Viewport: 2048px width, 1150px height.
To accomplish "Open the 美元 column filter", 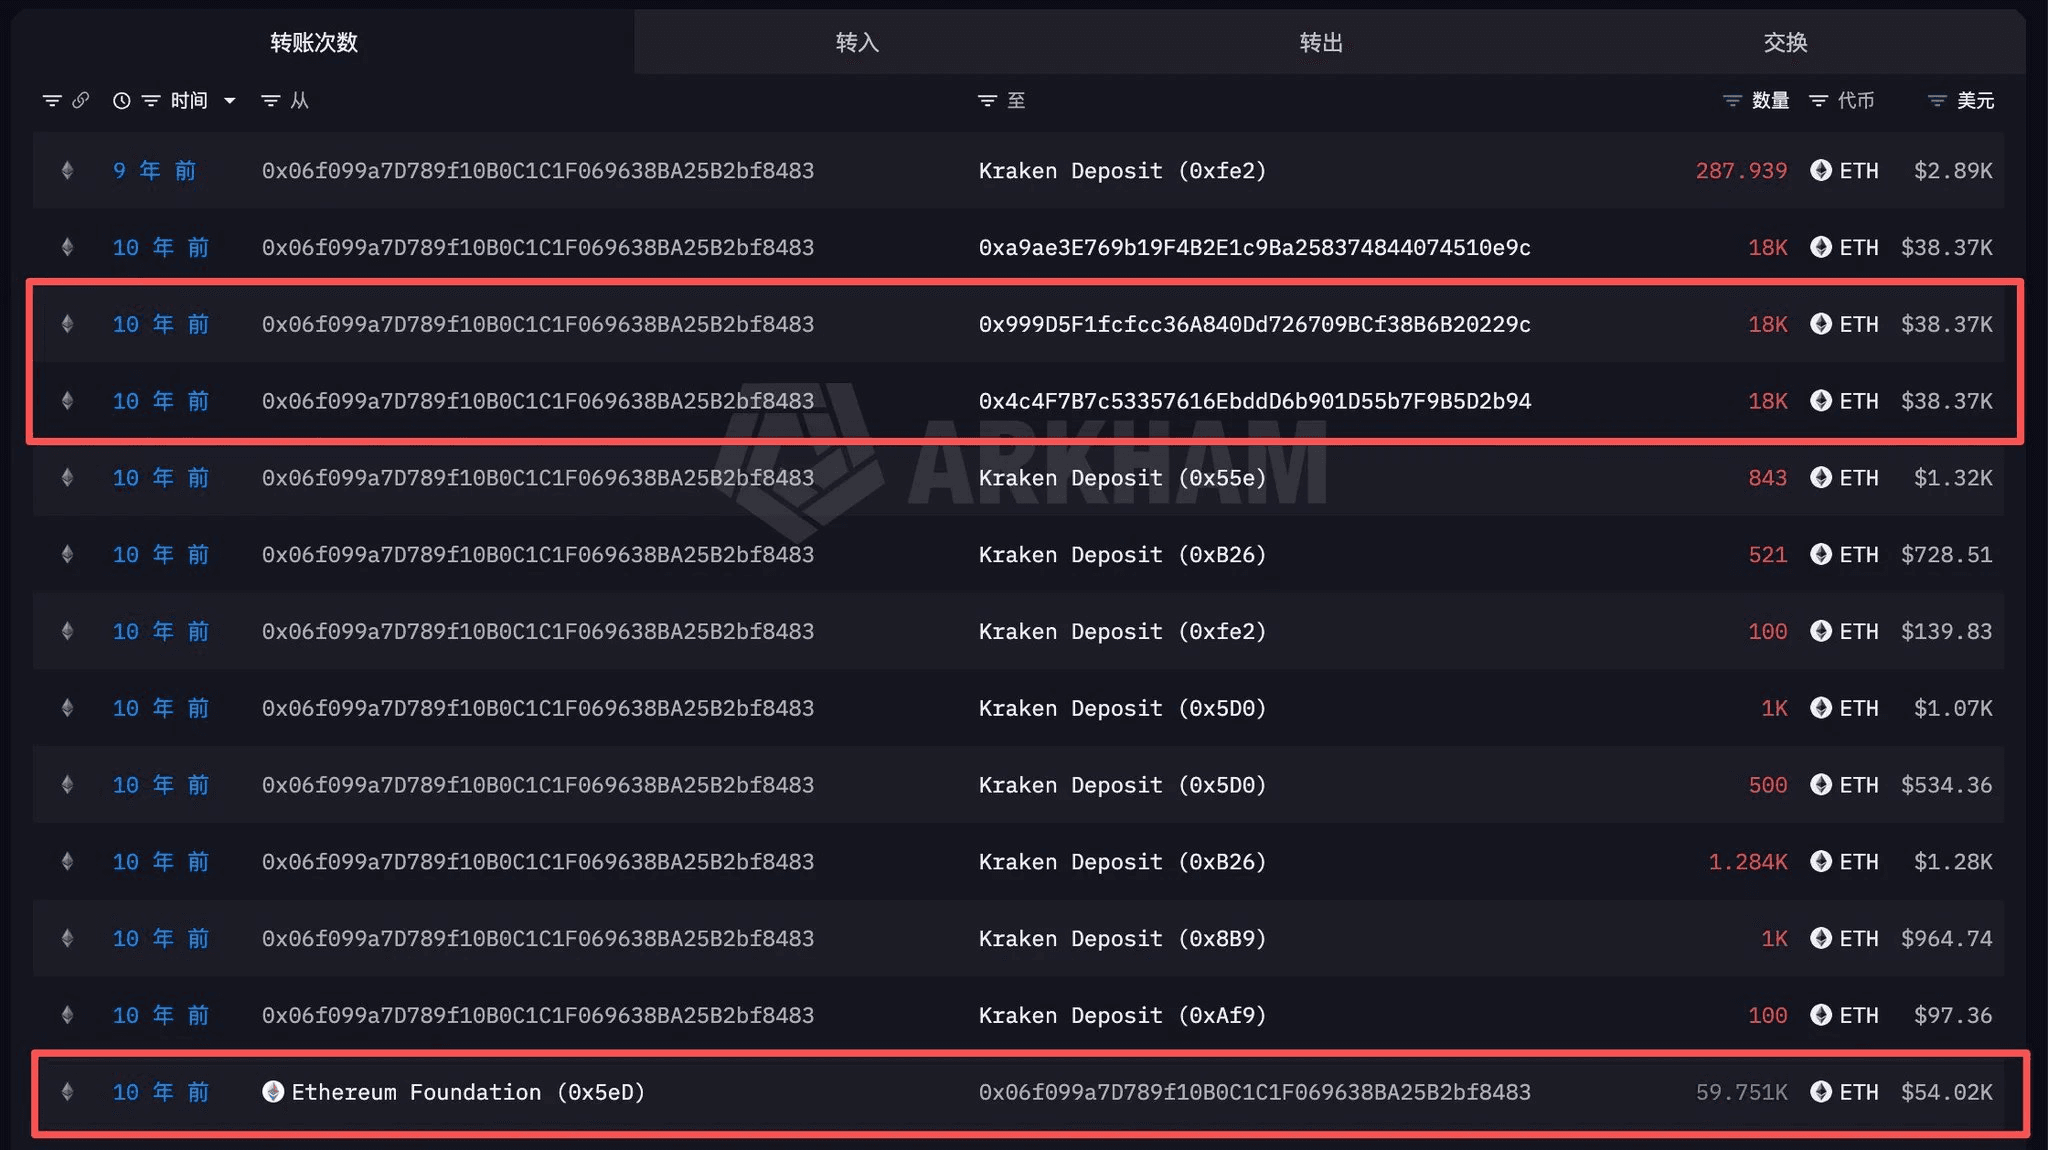I will coord(1937,101).
